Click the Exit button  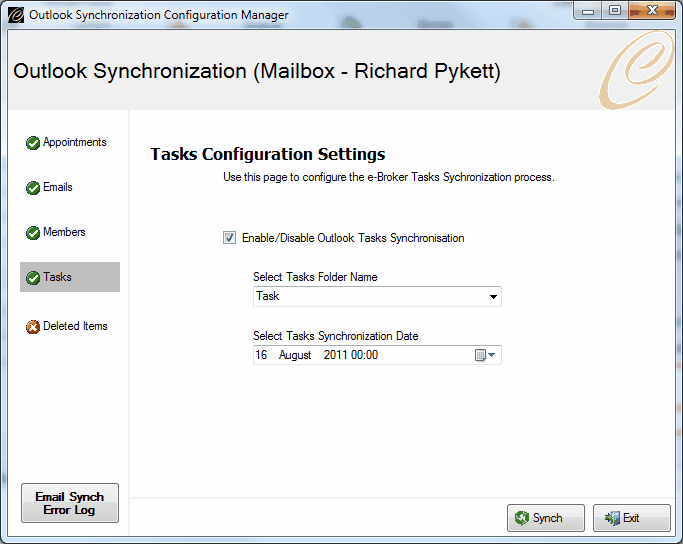pyautogui.click(x=632, y=518)
